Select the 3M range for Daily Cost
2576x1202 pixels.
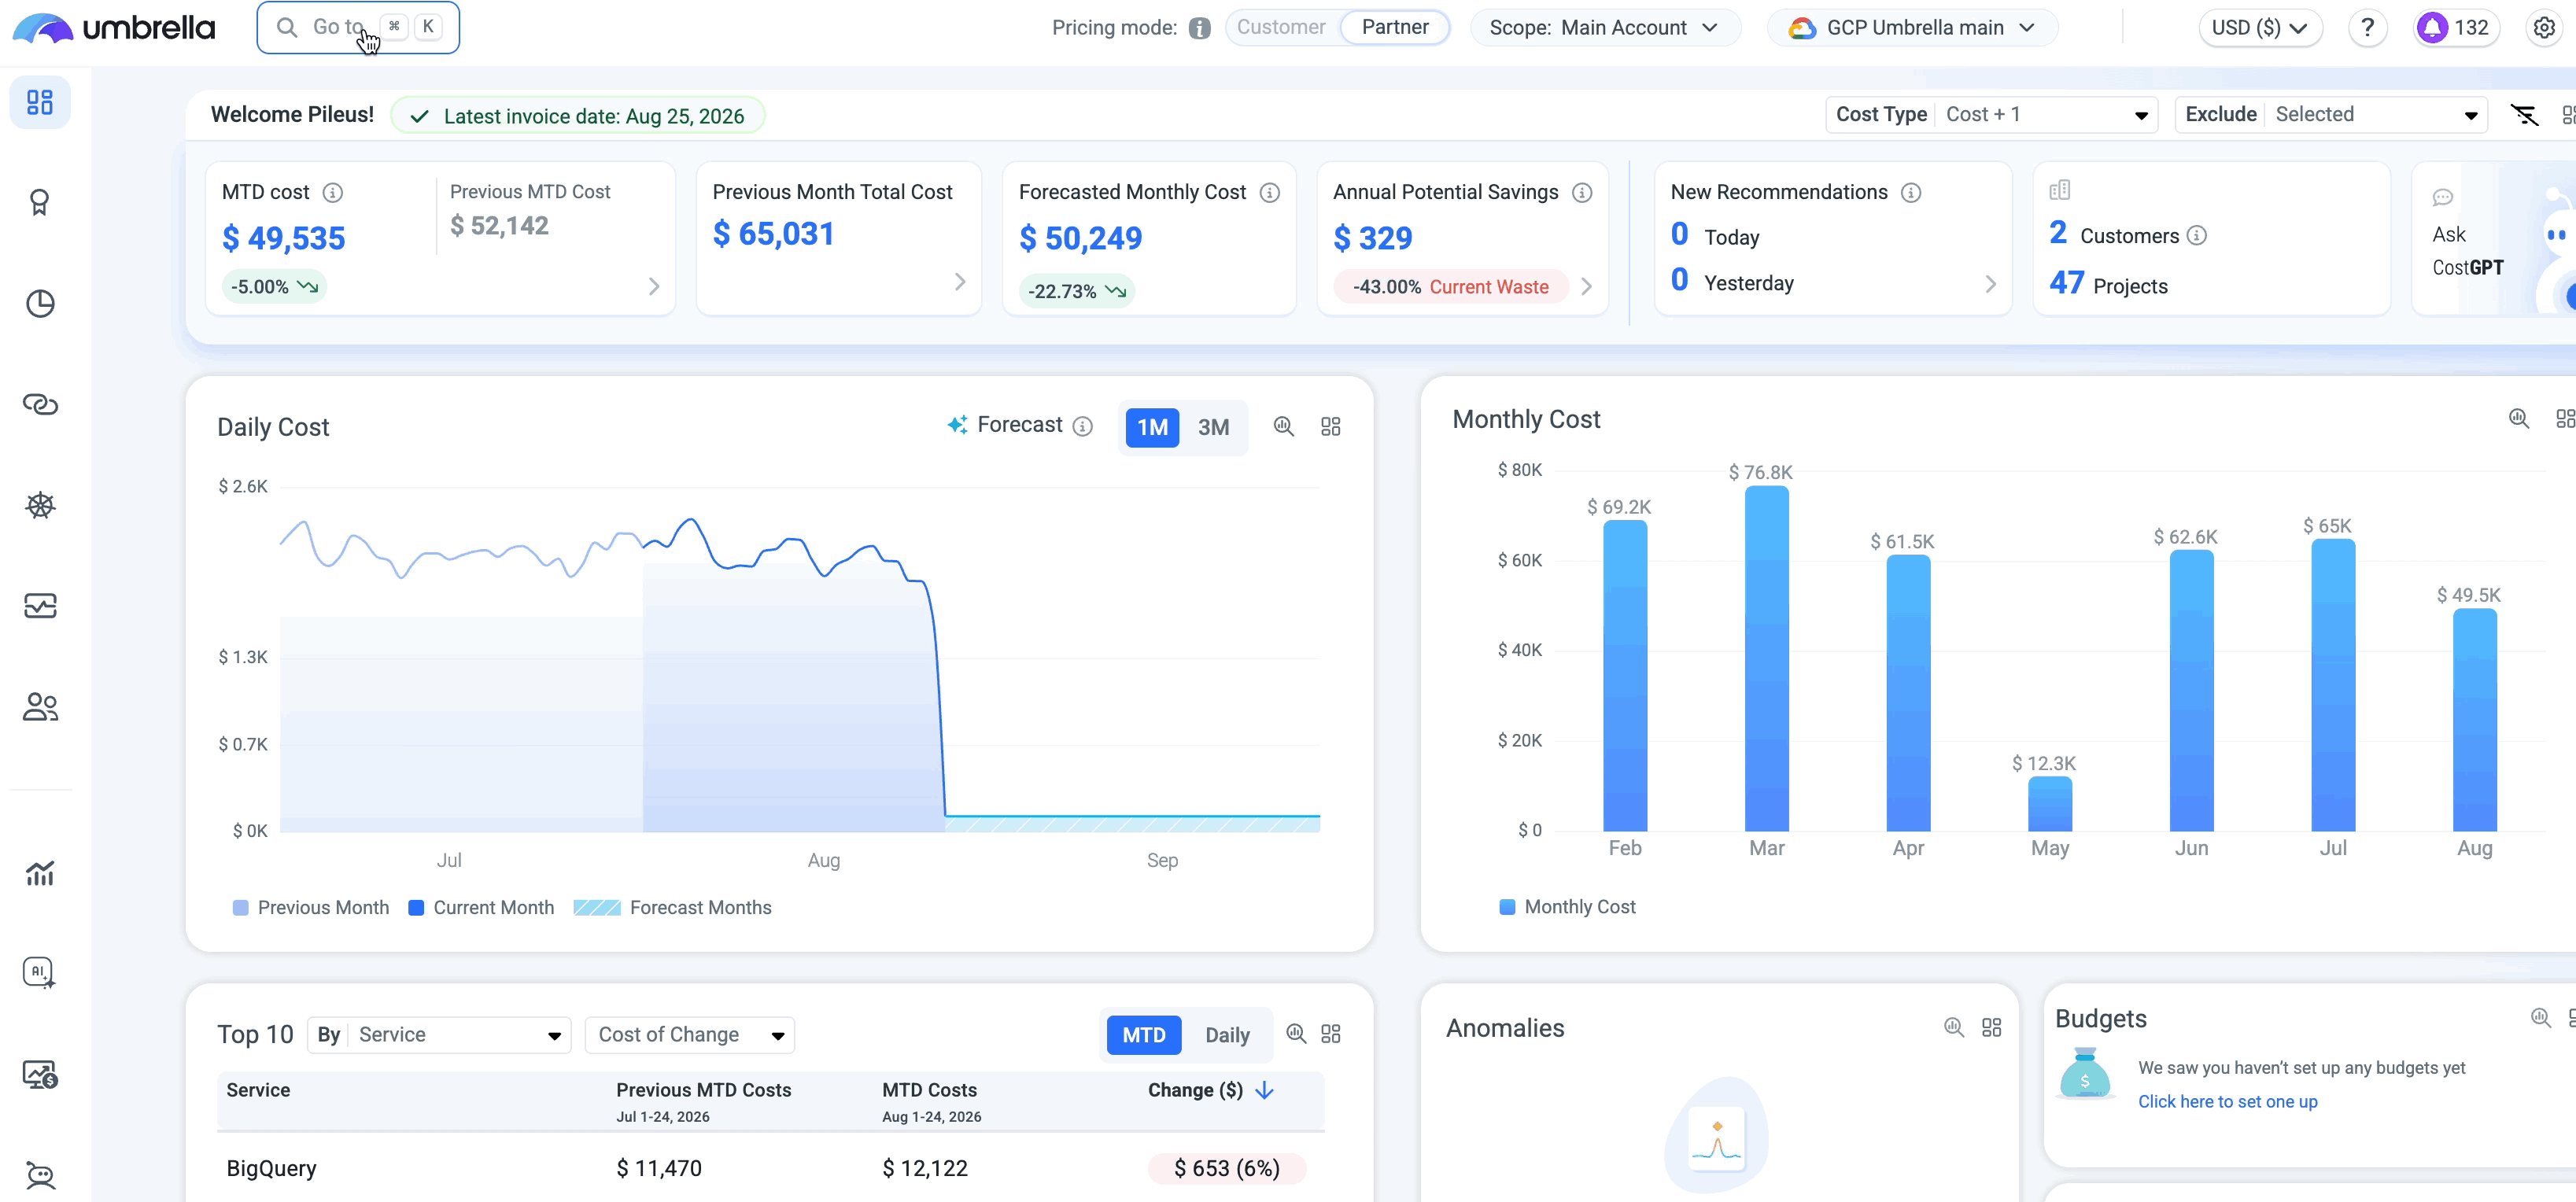click(x=1213, y=428)
